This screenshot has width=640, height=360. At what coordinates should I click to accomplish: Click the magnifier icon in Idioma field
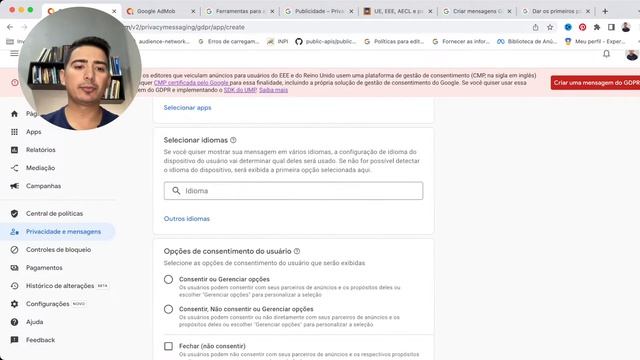[x=176, y=191]
